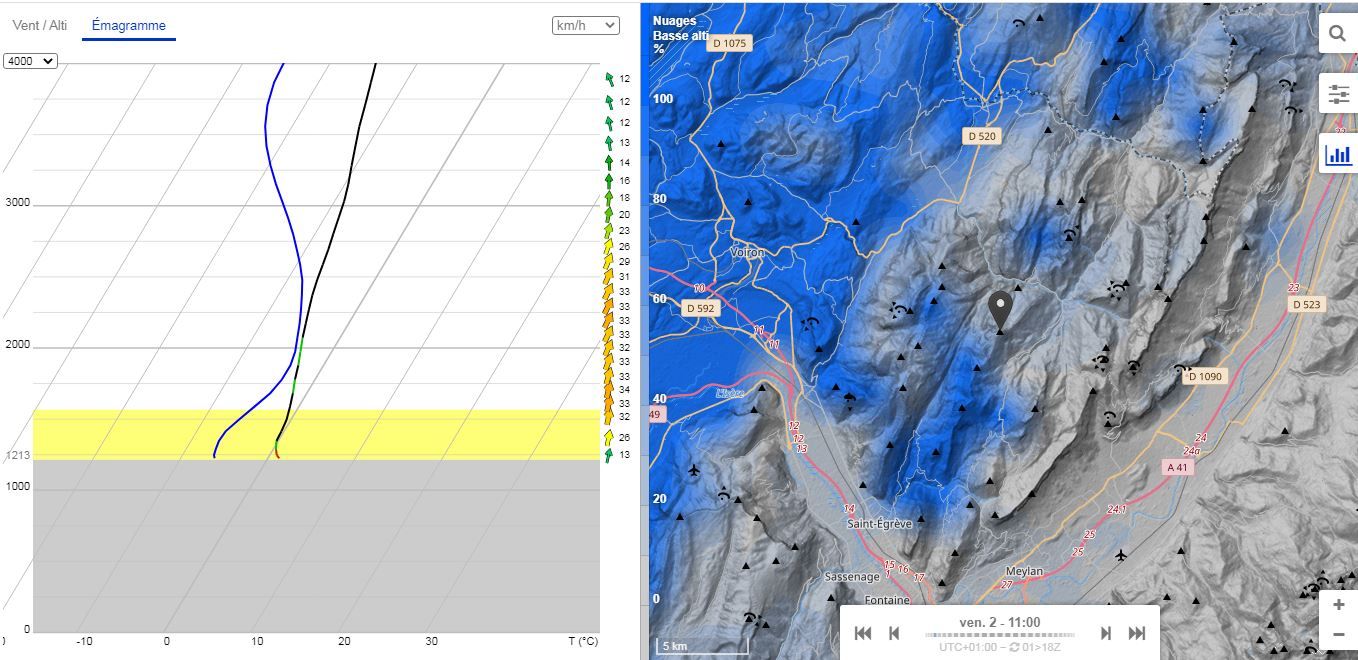Image resolution: width=1358 pixels, height=660 pixels.
Task: Click the dotted forecast time slider
Action: pos(1000,634)
